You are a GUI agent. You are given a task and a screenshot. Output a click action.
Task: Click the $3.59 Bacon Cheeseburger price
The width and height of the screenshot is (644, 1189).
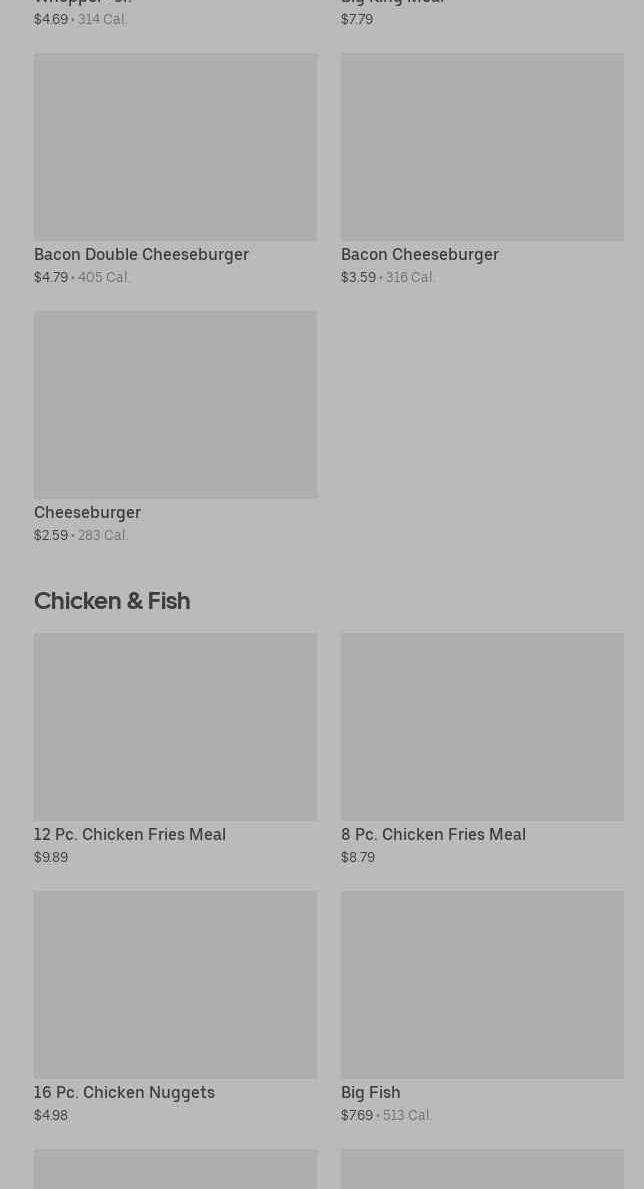click(358, 277)
